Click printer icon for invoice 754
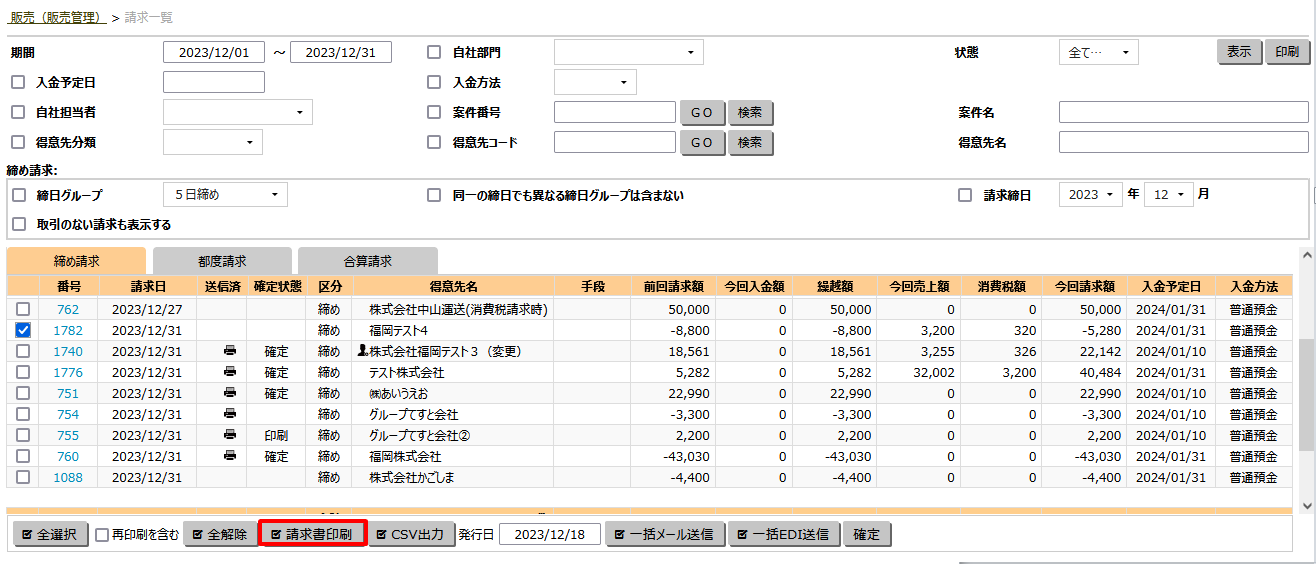The height and width of the screenshot is (564, 1316). click(x=230, y=414)
